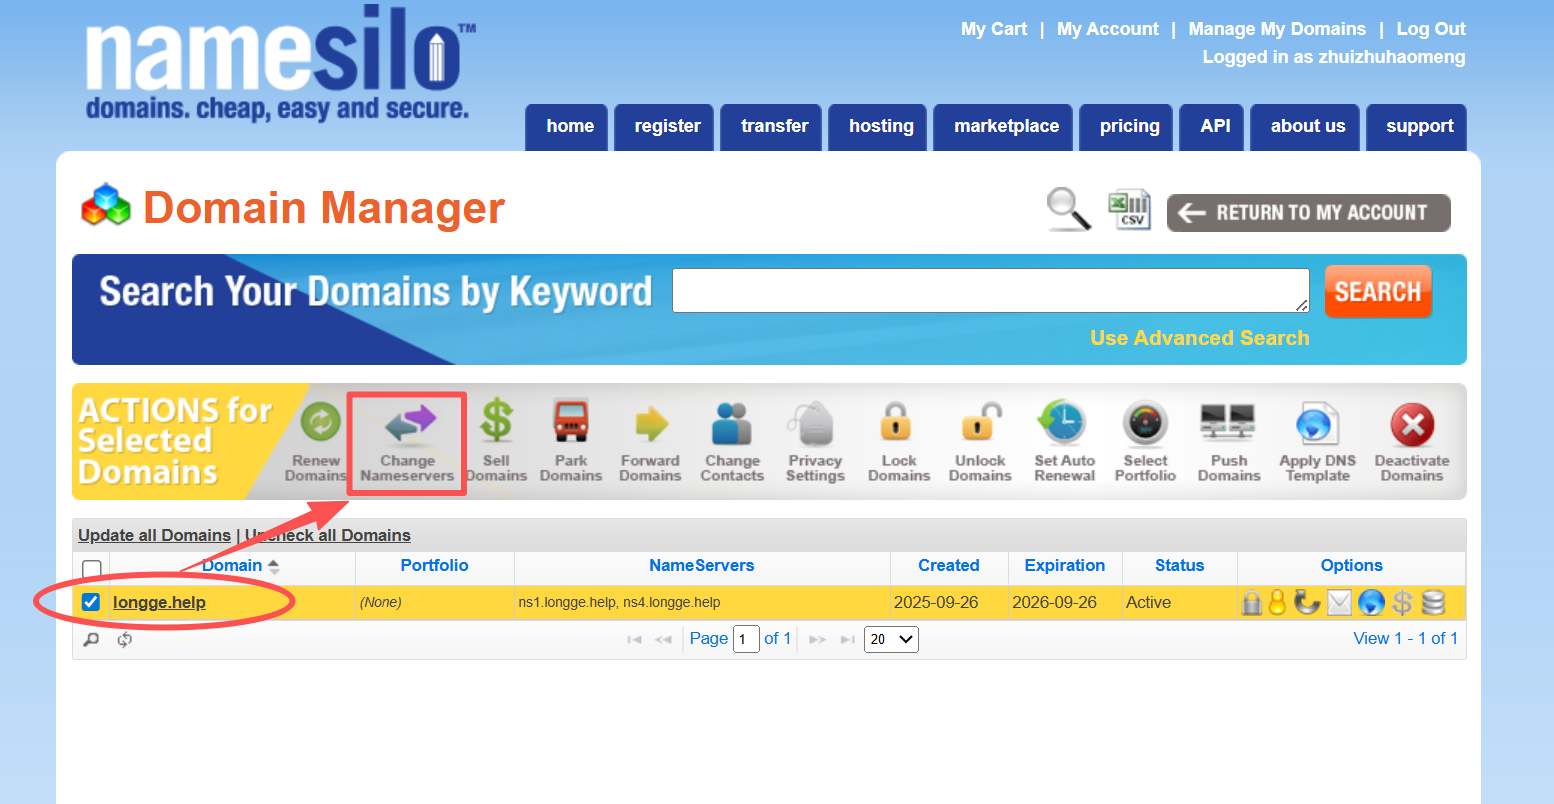The height and width of the screenshot is (804, 1554).
Task: Click the namesilo logo
Action: tap(280, 64)
